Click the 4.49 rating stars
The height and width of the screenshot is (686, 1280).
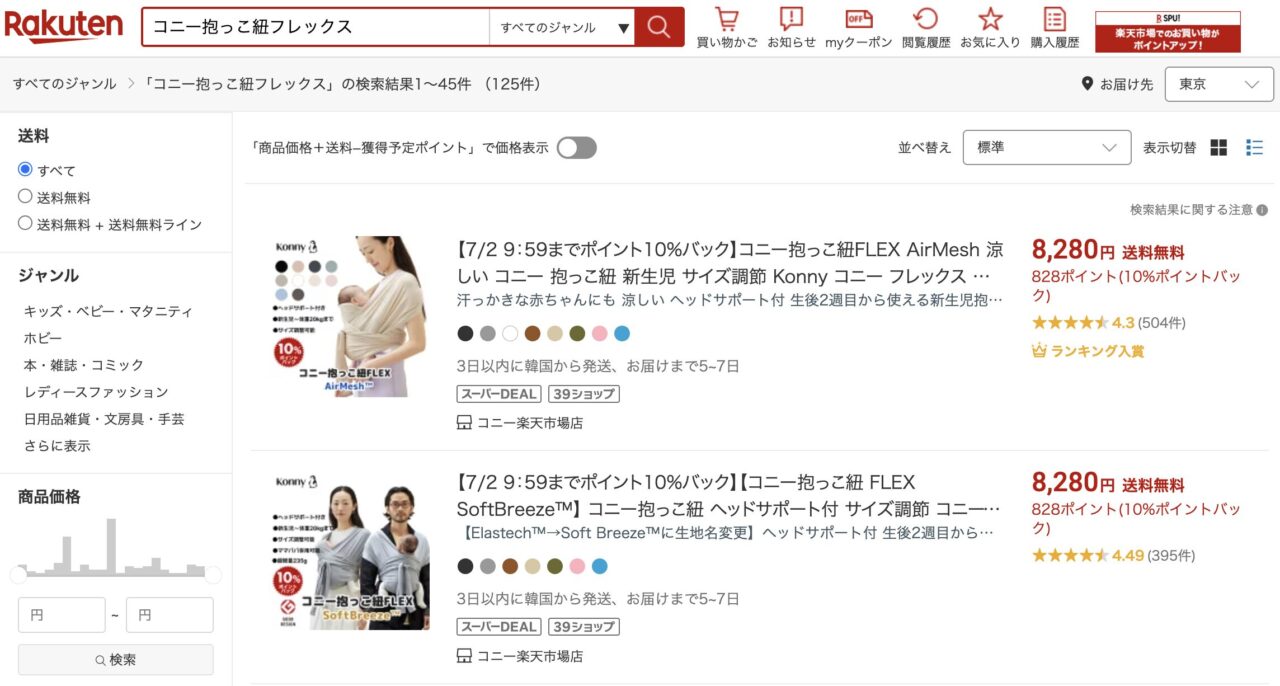1070,556
